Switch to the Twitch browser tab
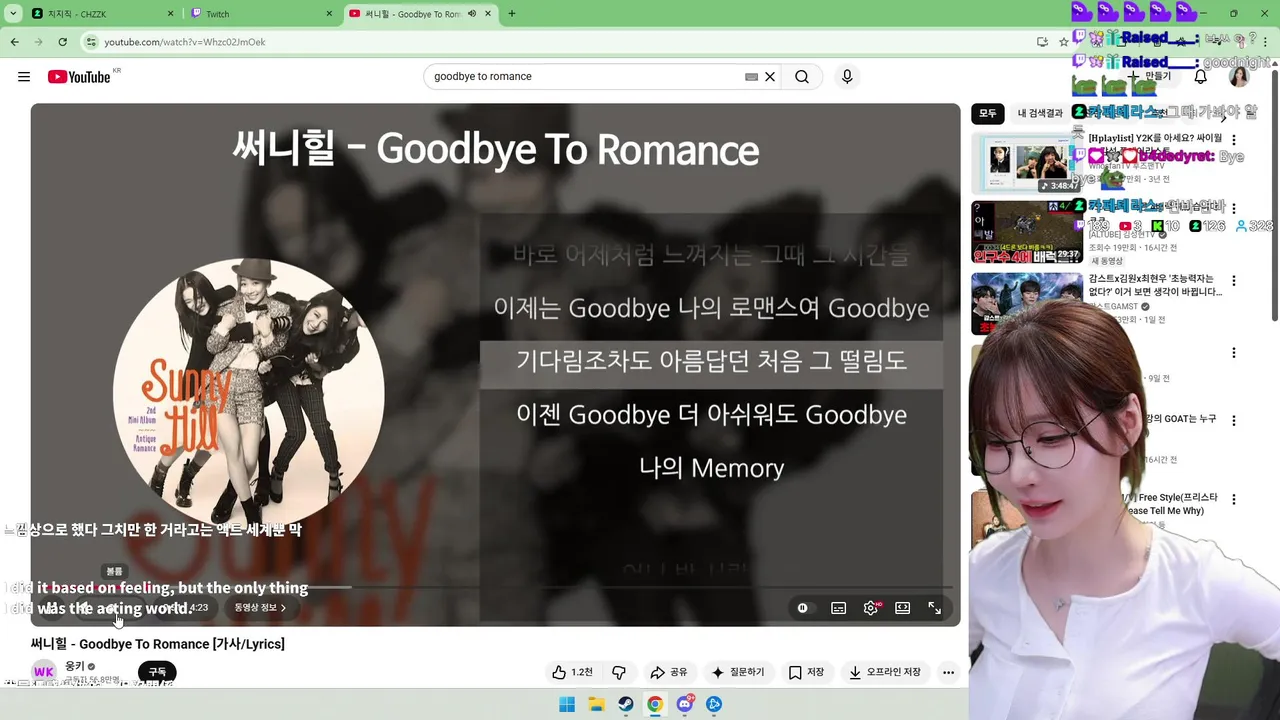This screenshot has width=1280, height=720. pos(260,14)
